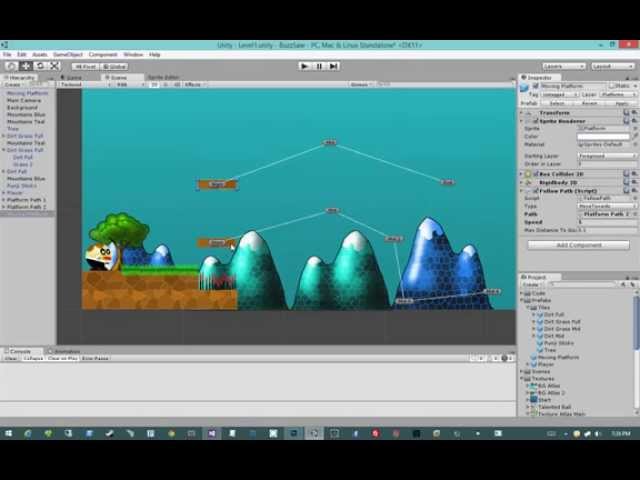Select the Rotate tool
This screenshot has height=480, width=640.
40,66
